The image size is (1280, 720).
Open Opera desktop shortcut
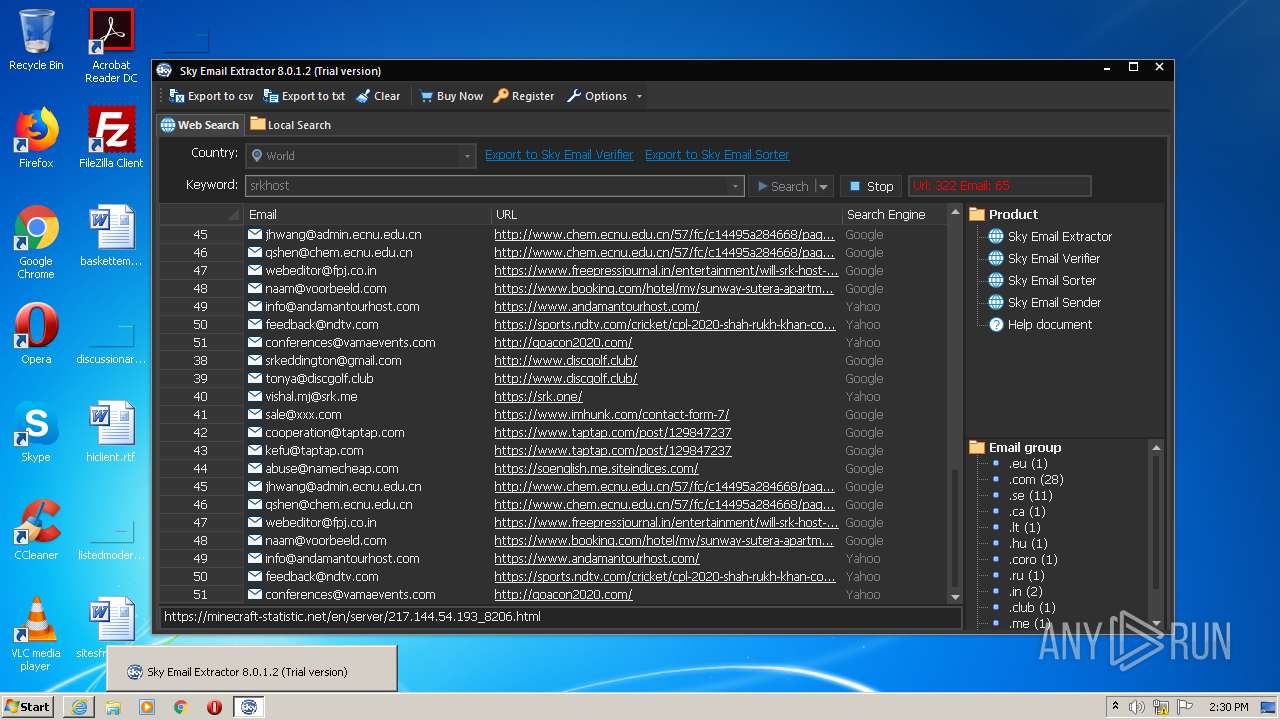pos(36,334)
